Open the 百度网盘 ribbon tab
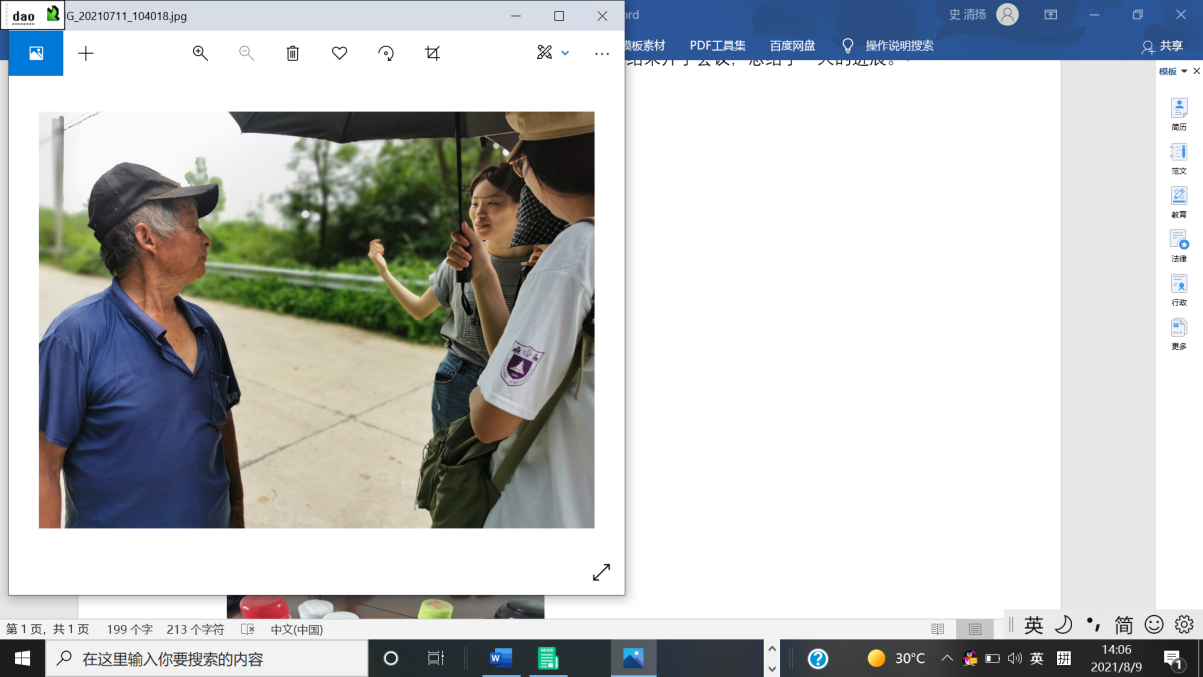 point(792,46)
